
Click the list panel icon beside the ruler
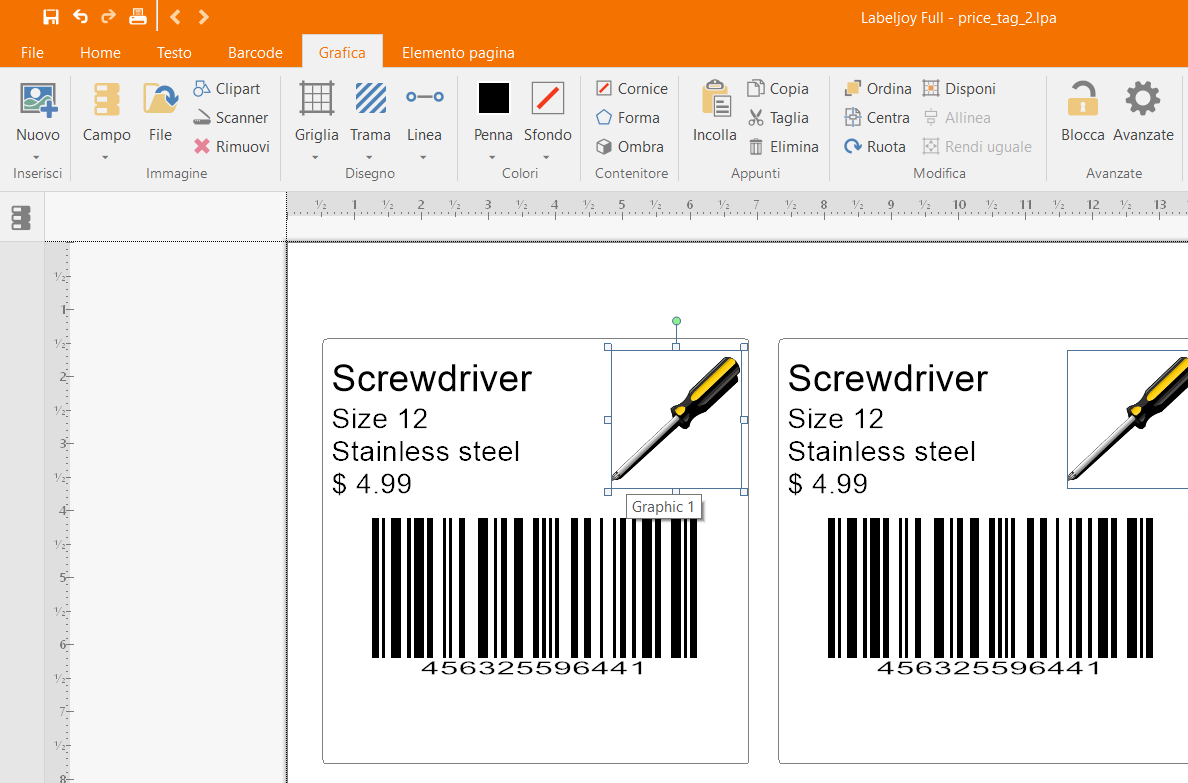click(21, 218)
